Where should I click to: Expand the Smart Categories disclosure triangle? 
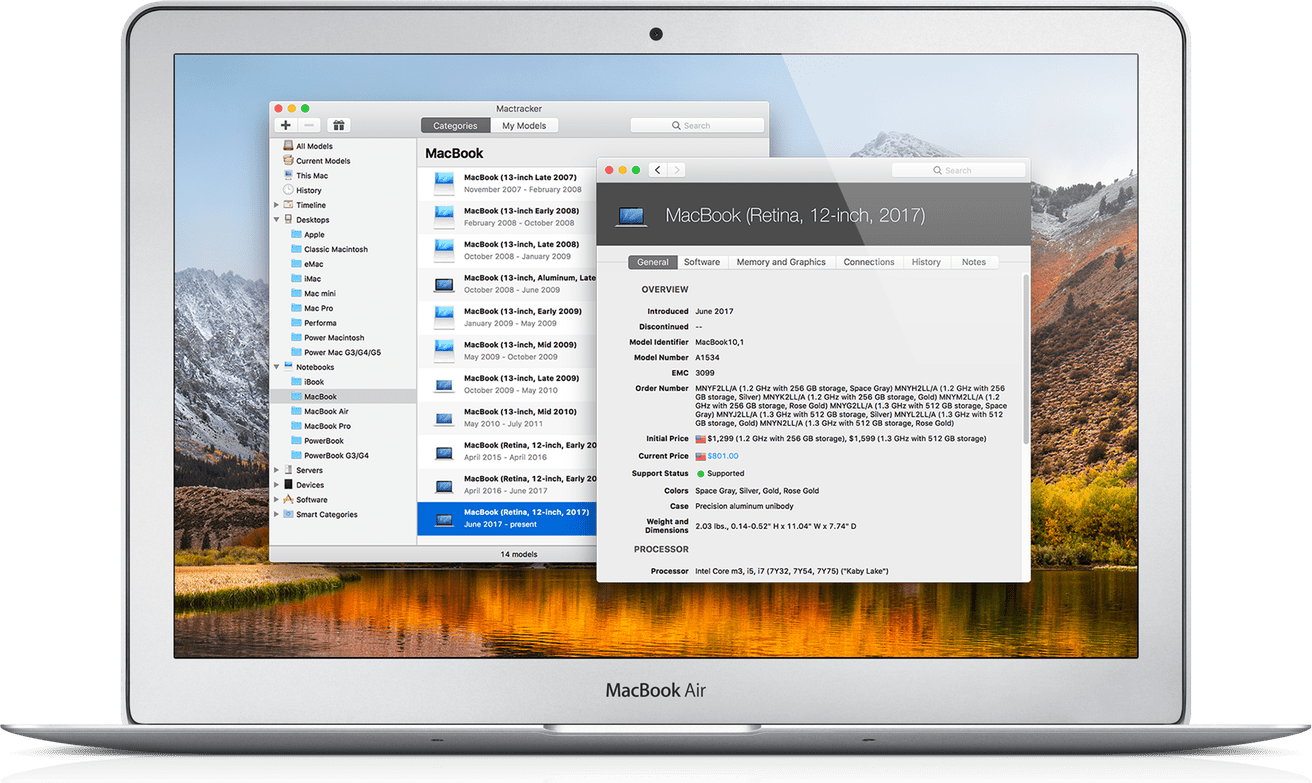(277, 514)
